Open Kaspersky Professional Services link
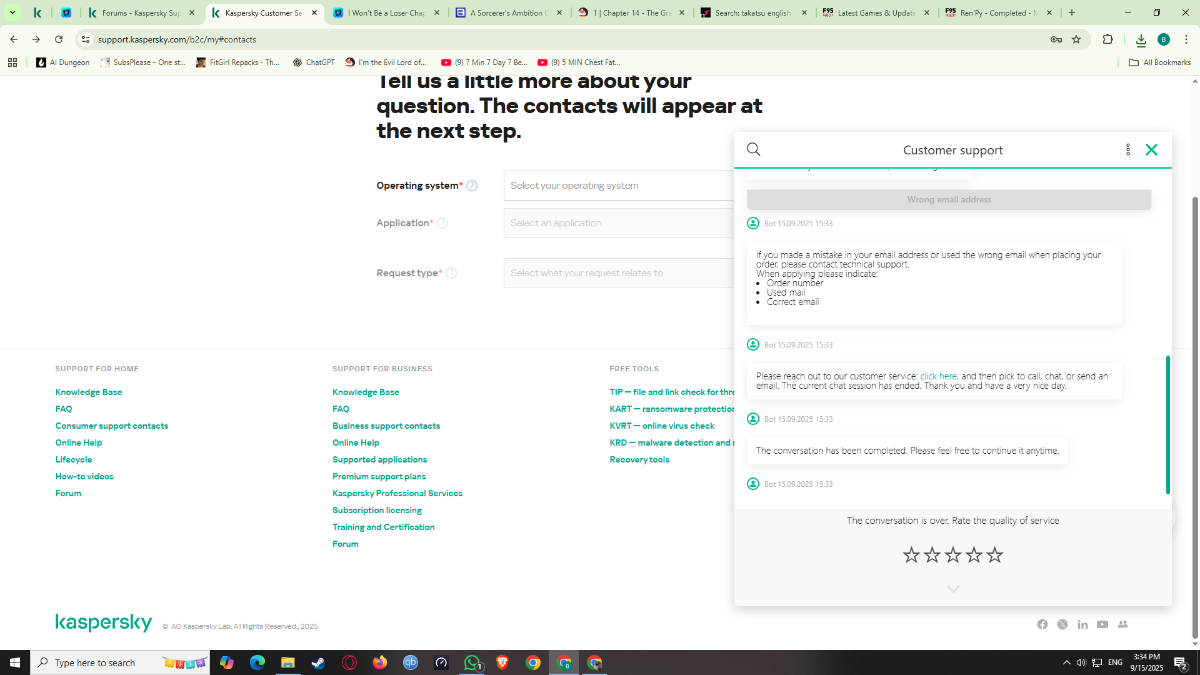This screenshot has height=675, width=1200. [397, 493]
